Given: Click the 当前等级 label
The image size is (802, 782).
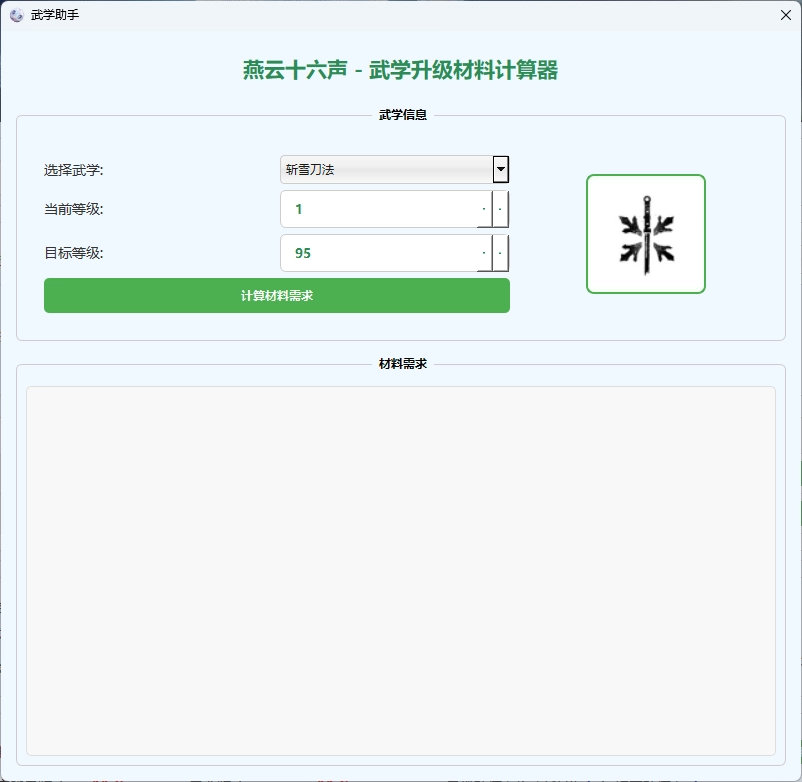Looking at the screenshot, I should [74, 210].
